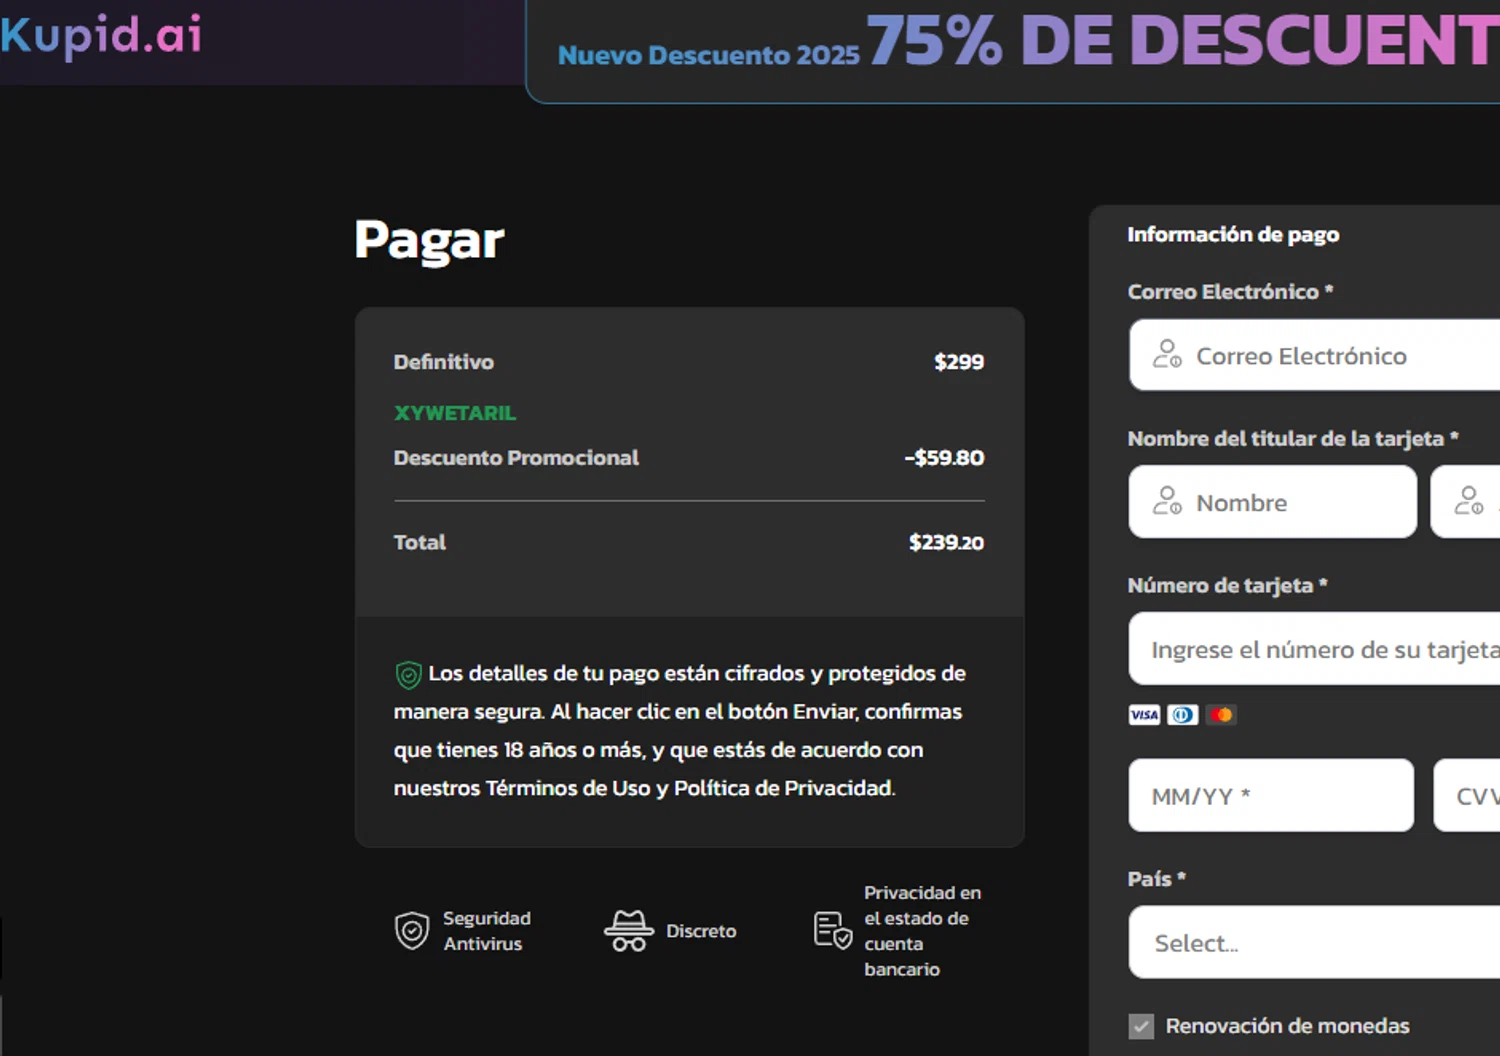Click the email field user icon
Viewport: 1500px width, 1056px height.
click(1167, 354)
